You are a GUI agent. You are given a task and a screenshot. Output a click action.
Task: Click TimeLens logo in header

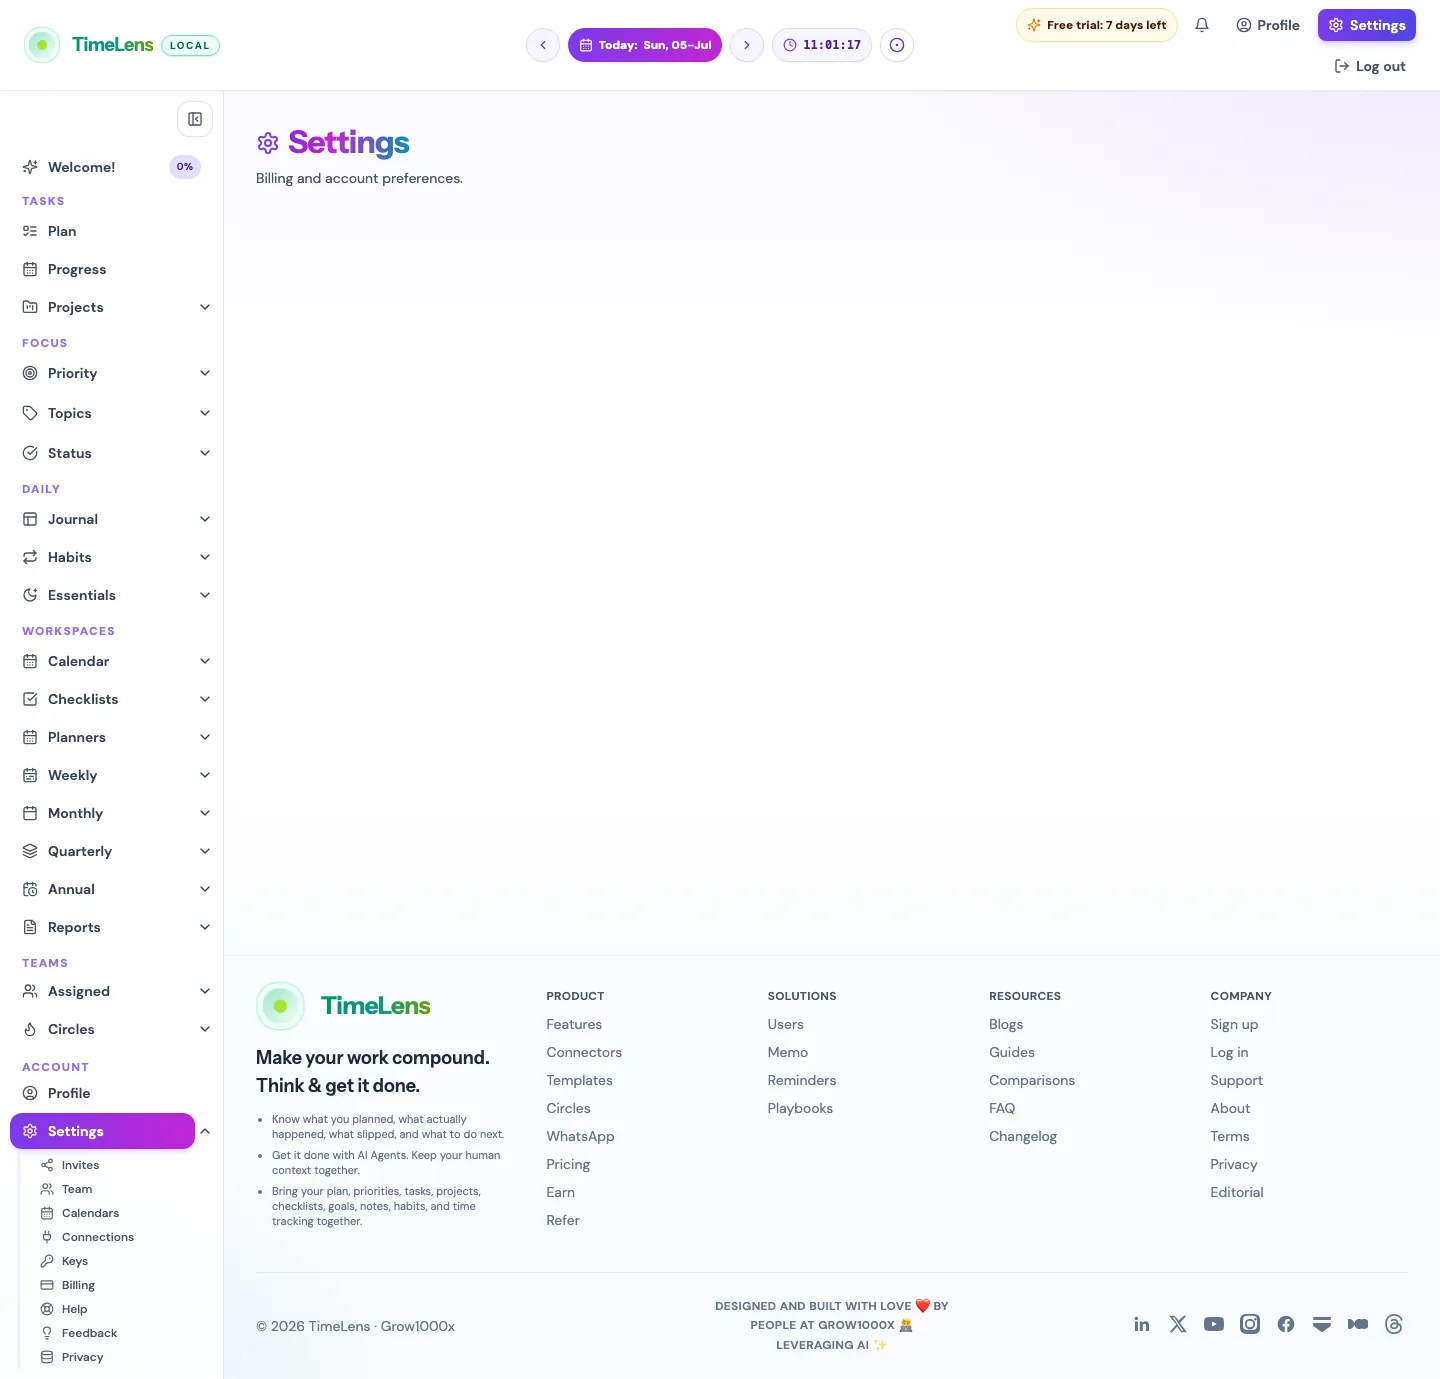pos(89,45)
